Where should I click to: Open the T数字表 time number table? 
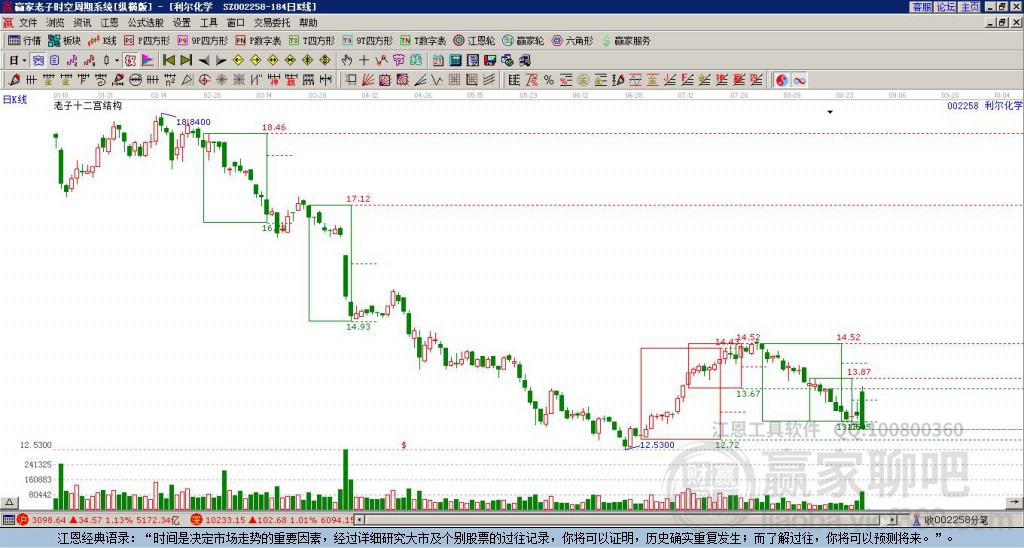(x=423, y=40)
